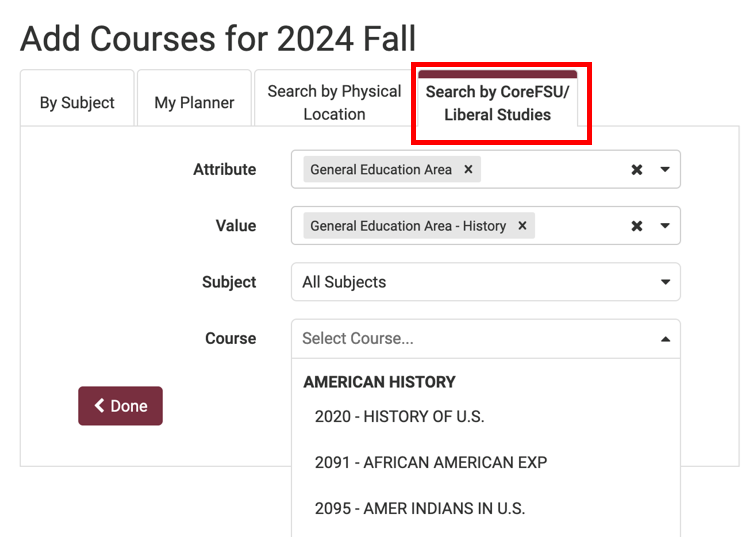Open the My Planner tab
Image resolution: width=756 pixels, height=541 pixels.
194,102
